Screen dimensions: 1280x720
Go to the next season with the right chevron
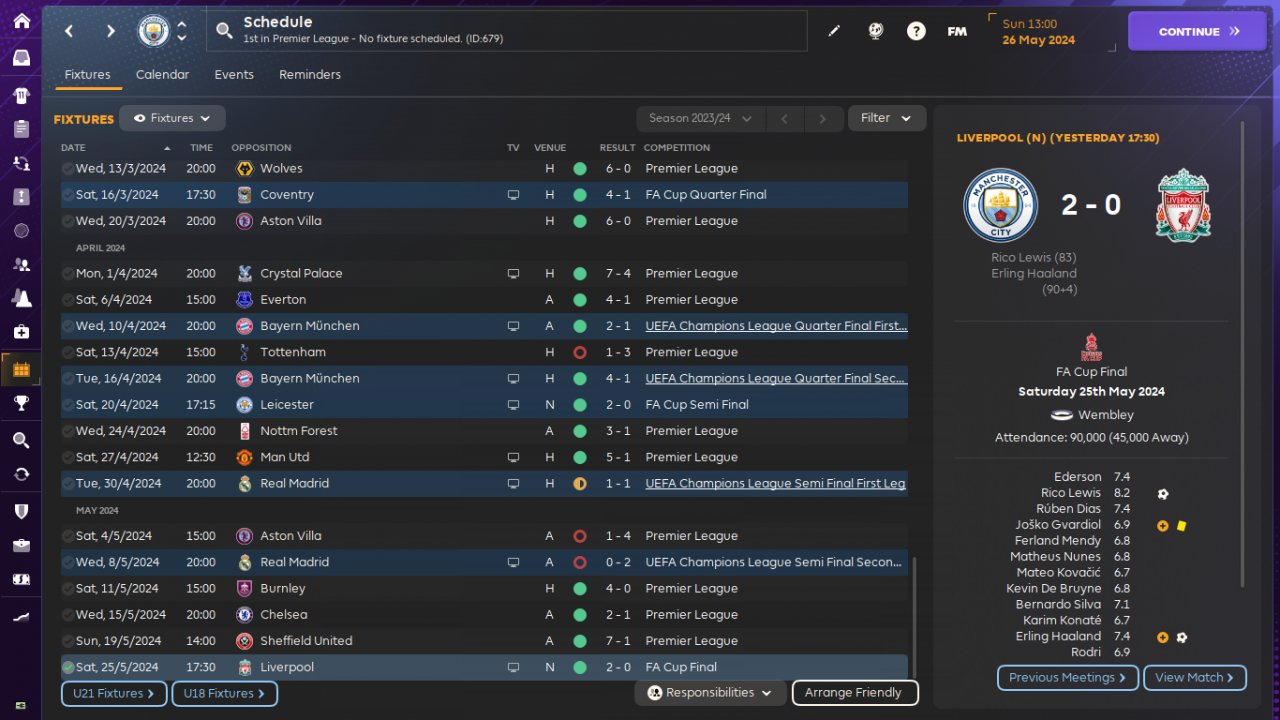click(x=823, y=118)
